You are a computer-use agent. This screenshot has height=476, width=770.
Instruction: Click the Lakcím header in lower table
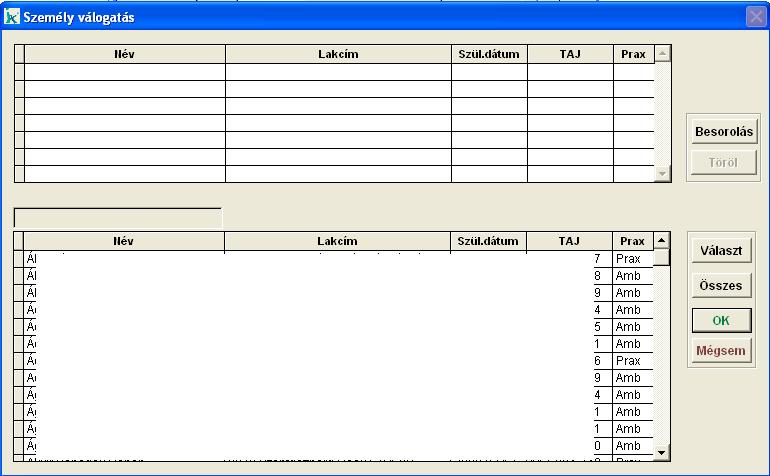point(337,241)
